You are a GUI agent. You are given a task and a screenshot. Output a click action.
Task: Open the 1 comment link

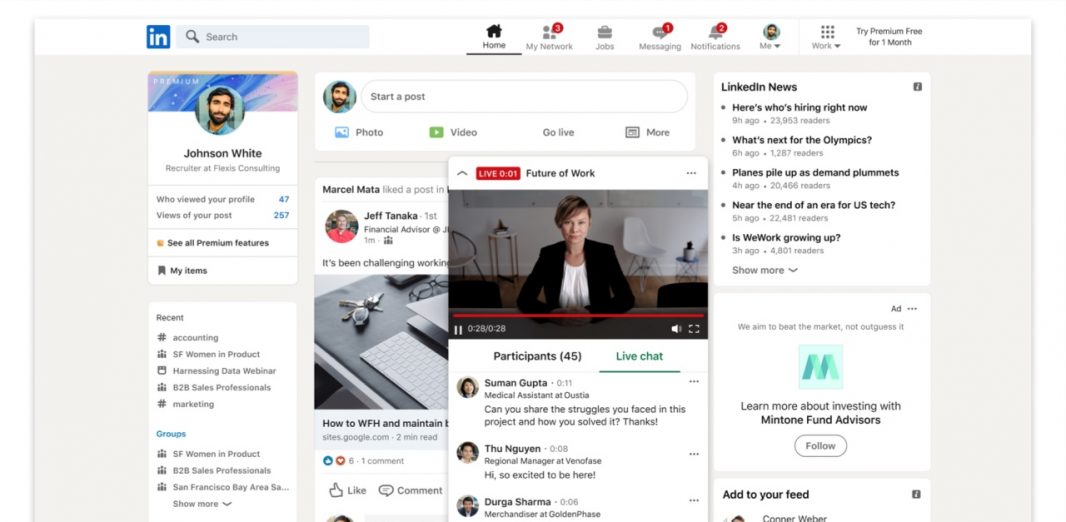382,461
